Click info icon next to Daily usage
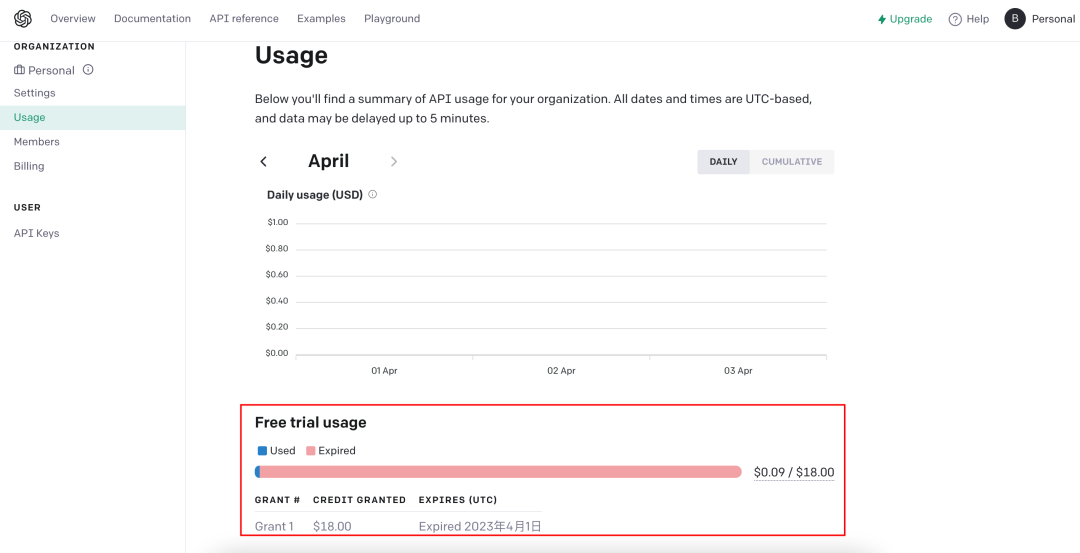This screenshot has width=1080, height=553. [373, 195]
